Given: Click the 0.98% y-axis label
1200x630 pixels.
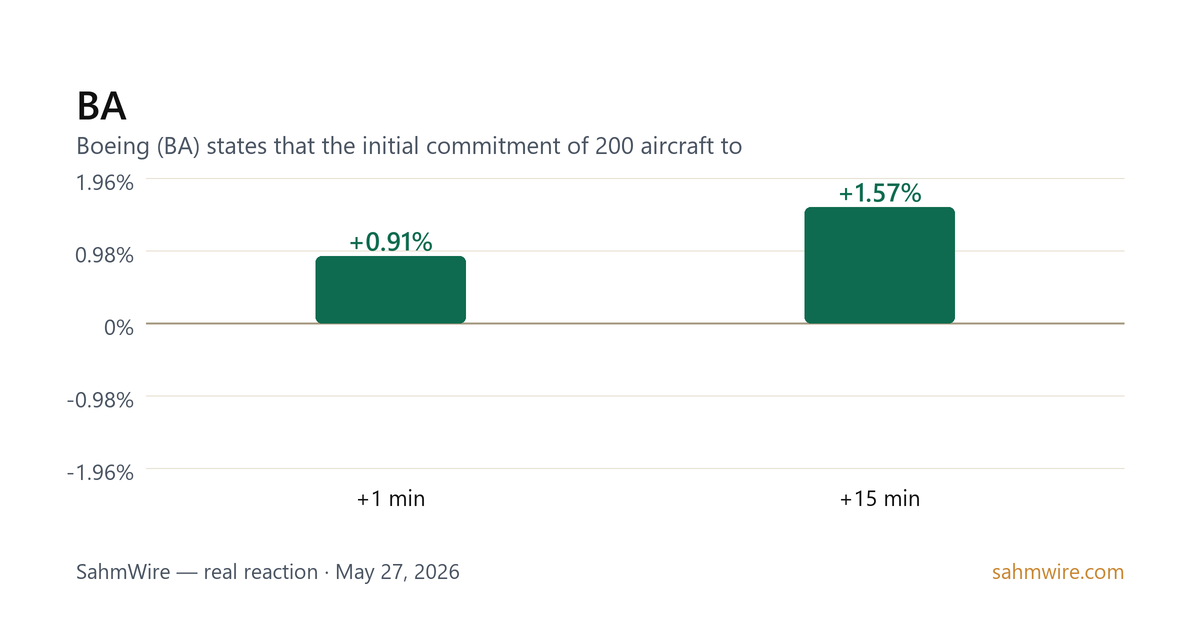Looking at the screenshot, I should (104, 255).
